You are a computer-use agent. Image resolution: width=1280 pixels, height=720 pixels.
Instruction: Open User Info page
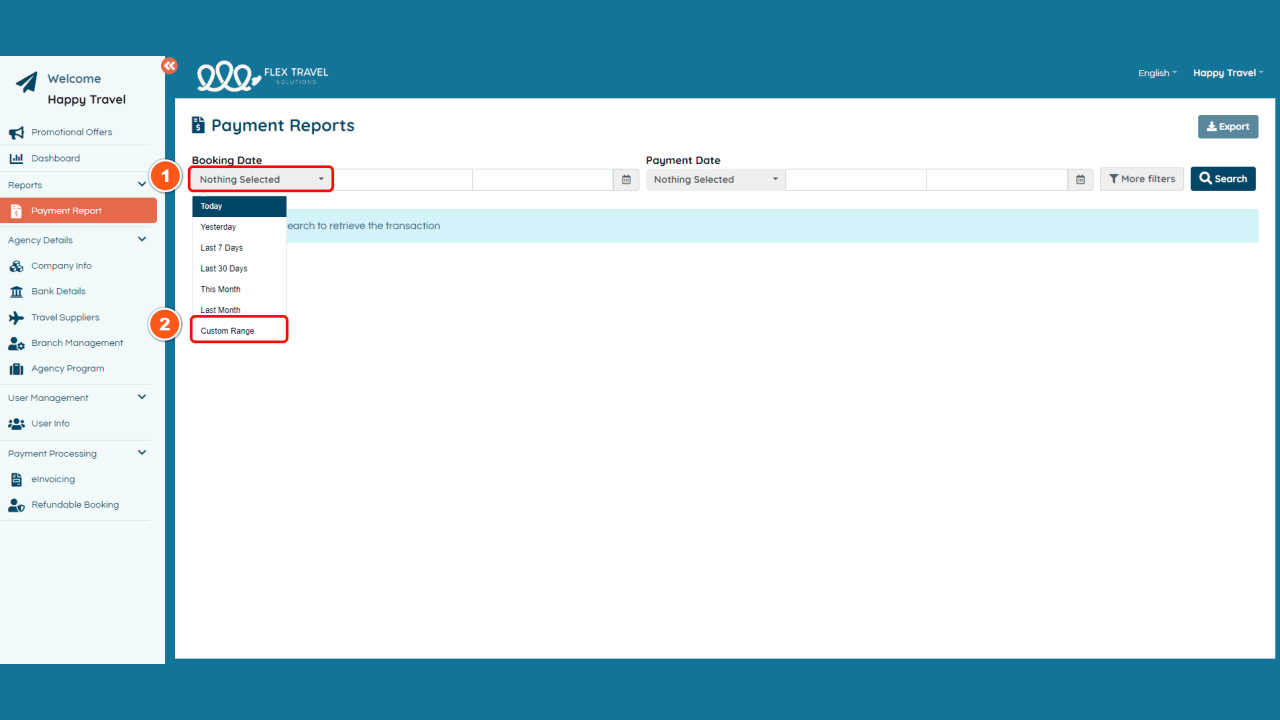(x=50, y=424)
